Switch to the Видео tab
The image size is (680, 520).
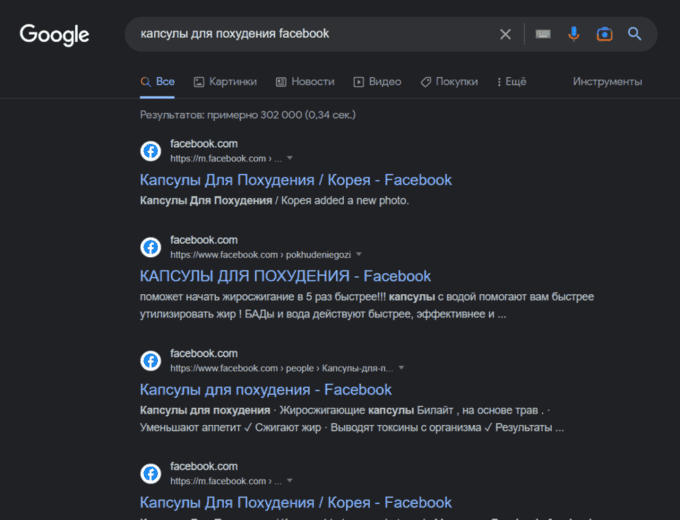(x=377, y=82)
